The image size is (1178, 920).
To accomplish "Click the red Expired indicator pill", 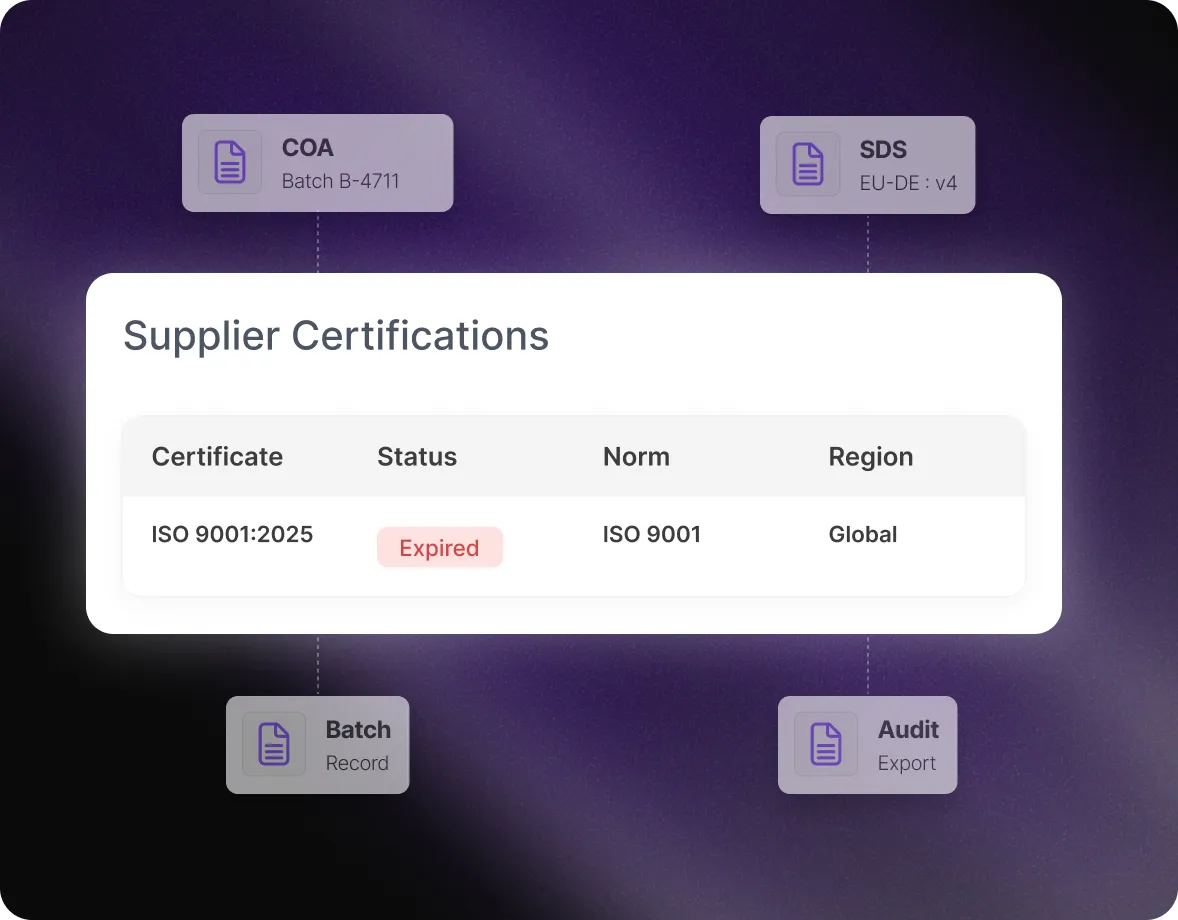I will [x=440, y=547].
